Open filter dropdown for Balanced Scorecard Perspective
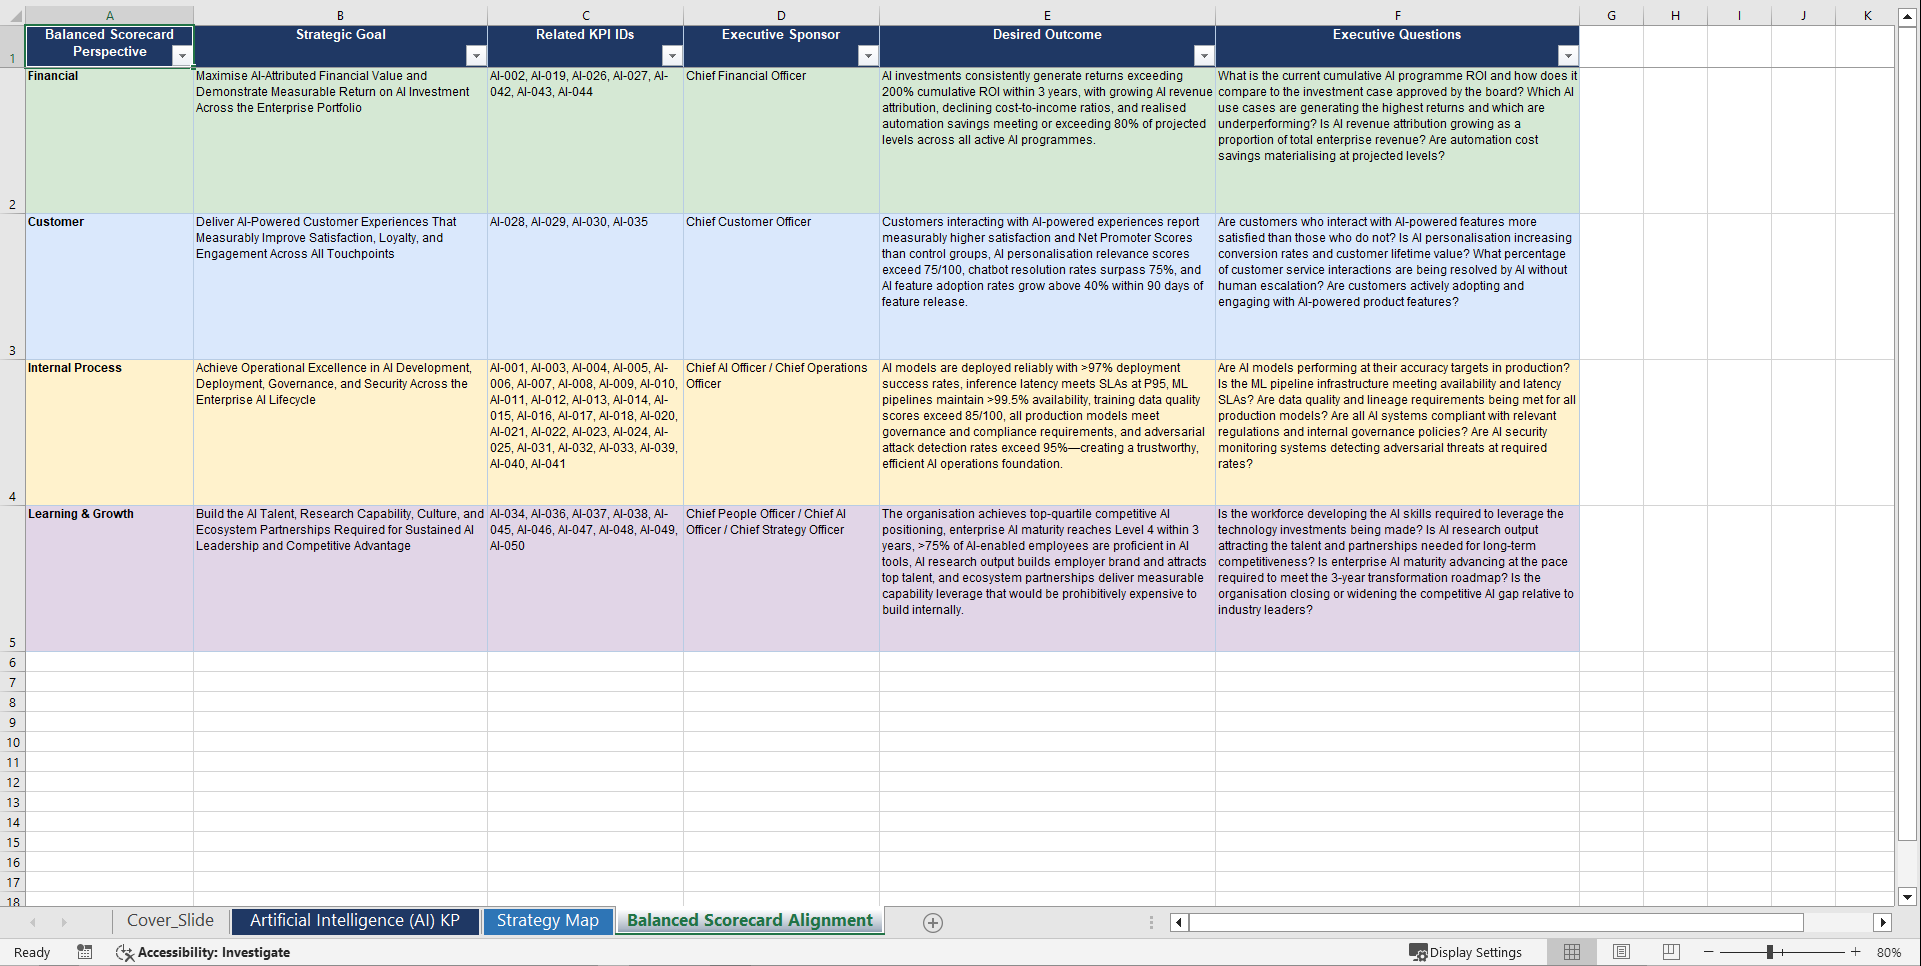Screen dimensions: 1921x966 pos(181,56)
